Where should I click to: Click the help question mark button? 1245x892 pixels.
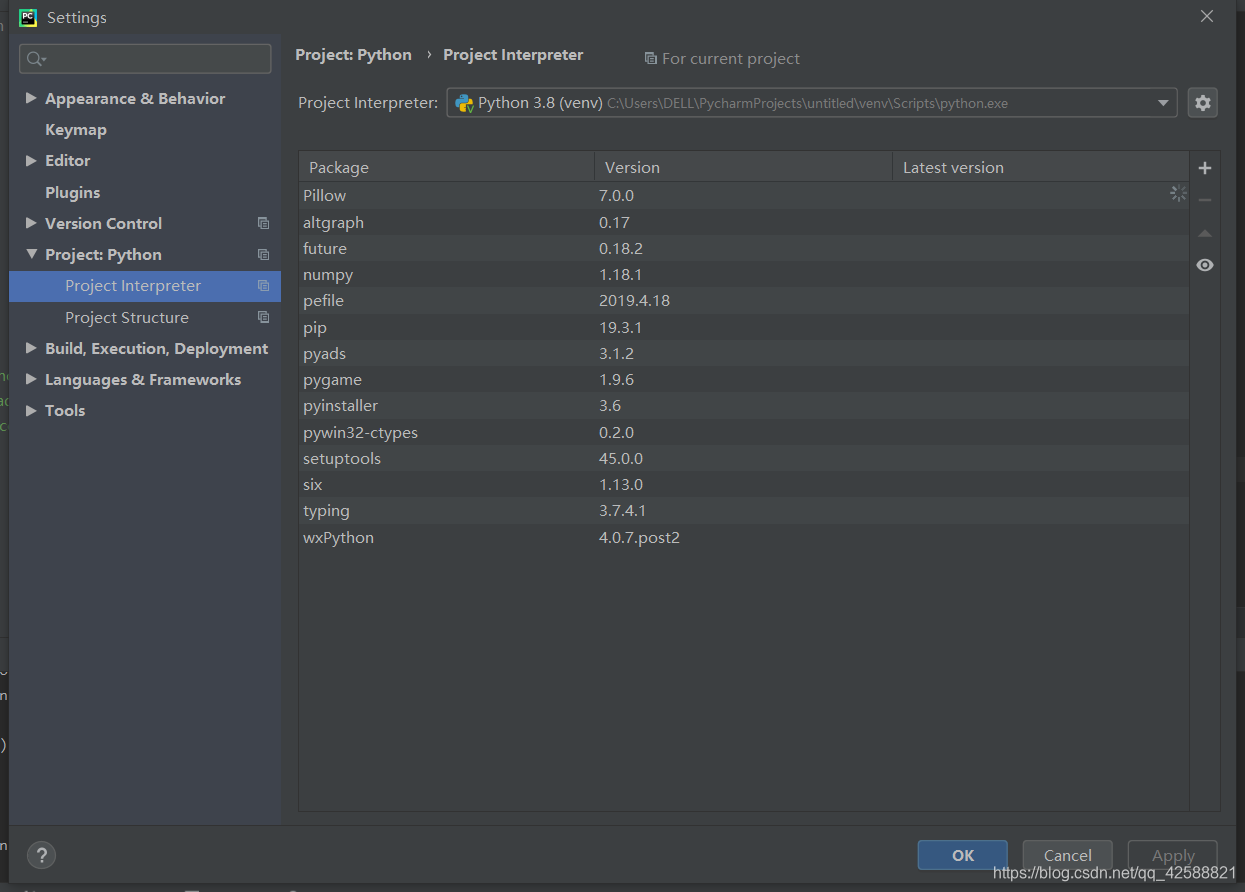click(41, 855)
